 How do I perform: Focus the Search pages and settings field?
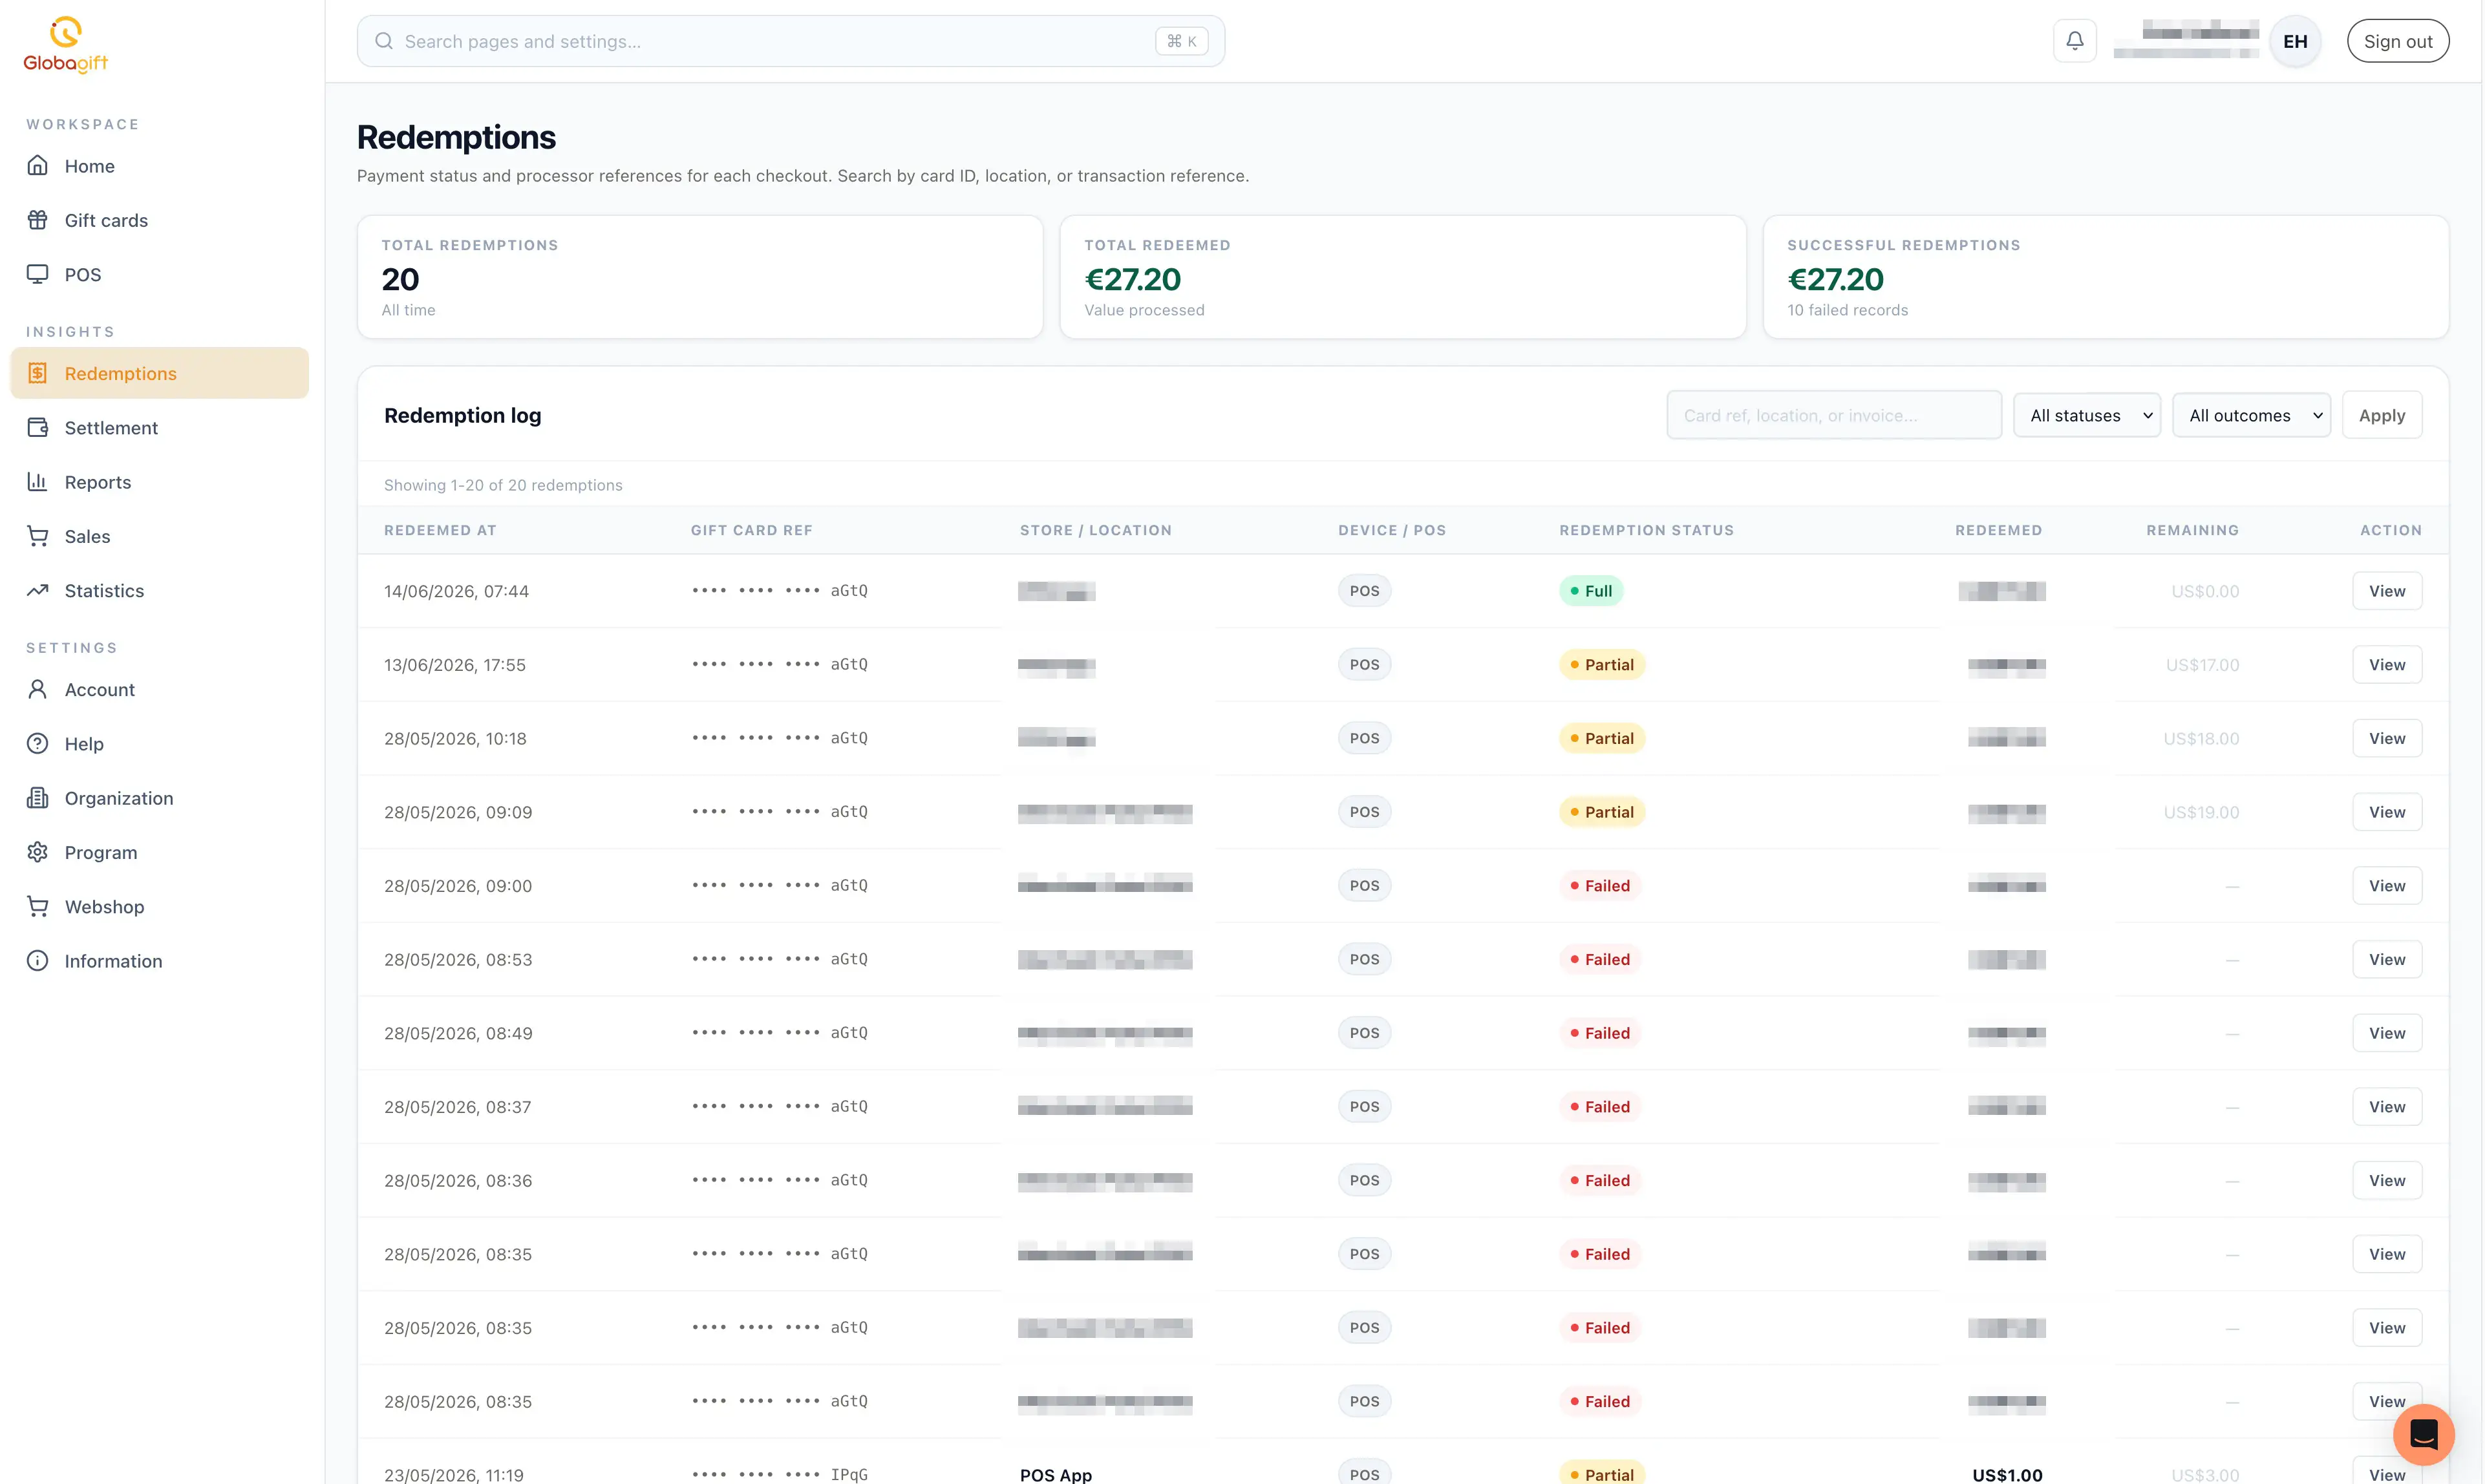(790, 41)
